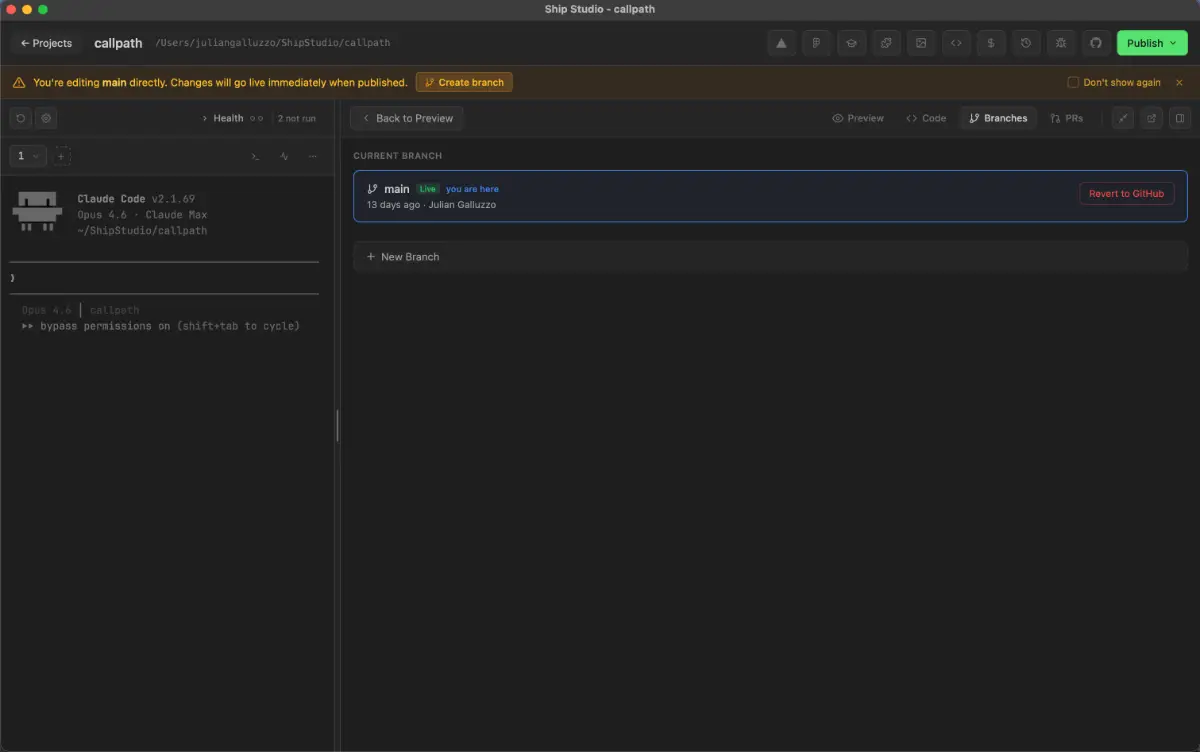The width and height of the screenshot is (1200, 752).
Task: Click the terminal input prompt line
Action: (x=164, y=277)
